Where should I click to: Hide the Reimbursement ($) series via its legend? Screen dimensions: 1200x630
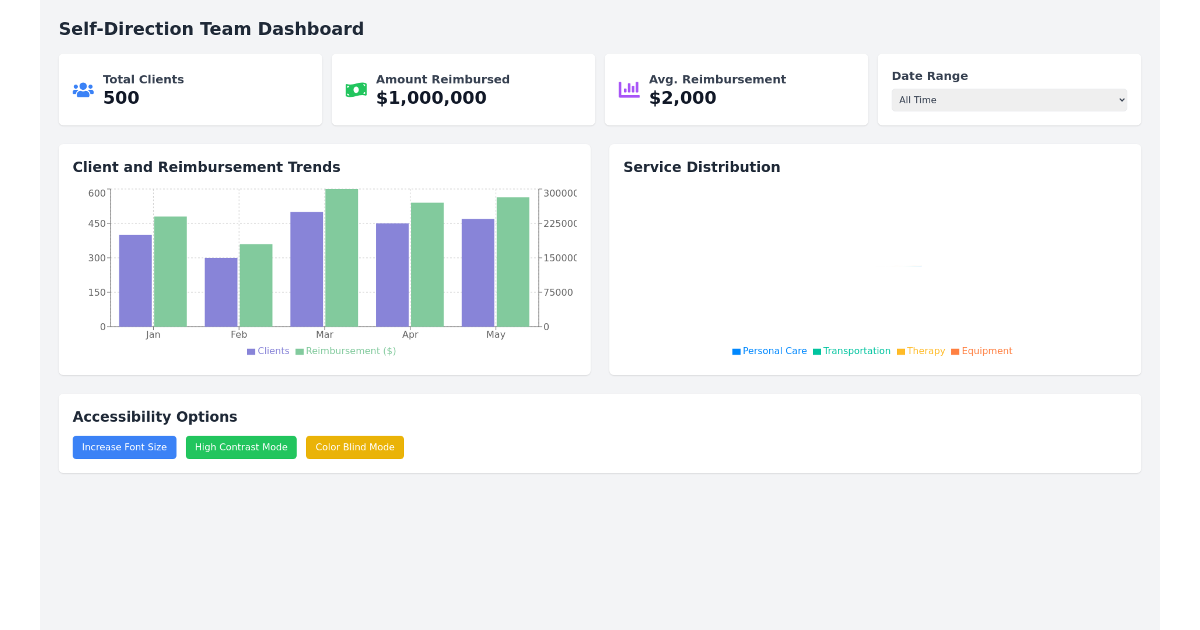(x=345, y=351)
